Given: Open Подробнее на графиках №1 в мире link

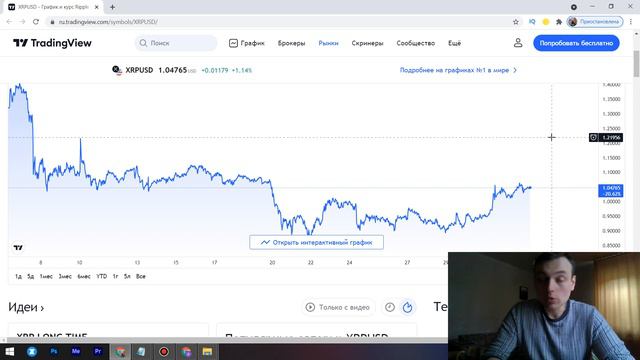Looking at the screenshot, I should click(x=458, y=70).
